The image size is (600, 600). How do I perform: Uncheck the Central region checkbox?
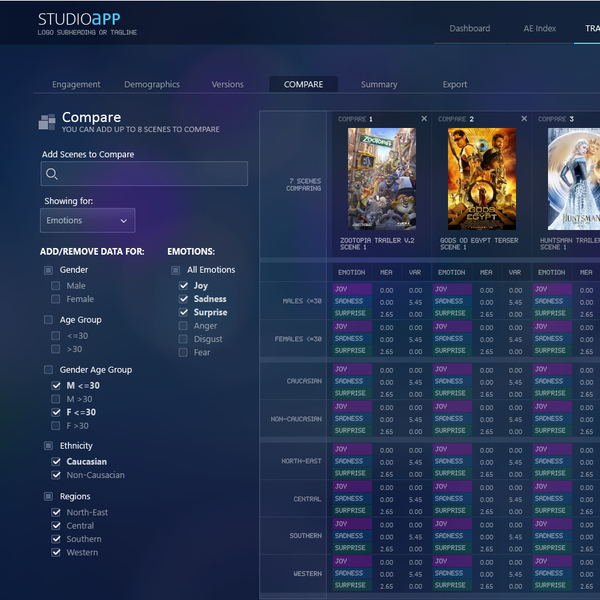click(56, 525)
